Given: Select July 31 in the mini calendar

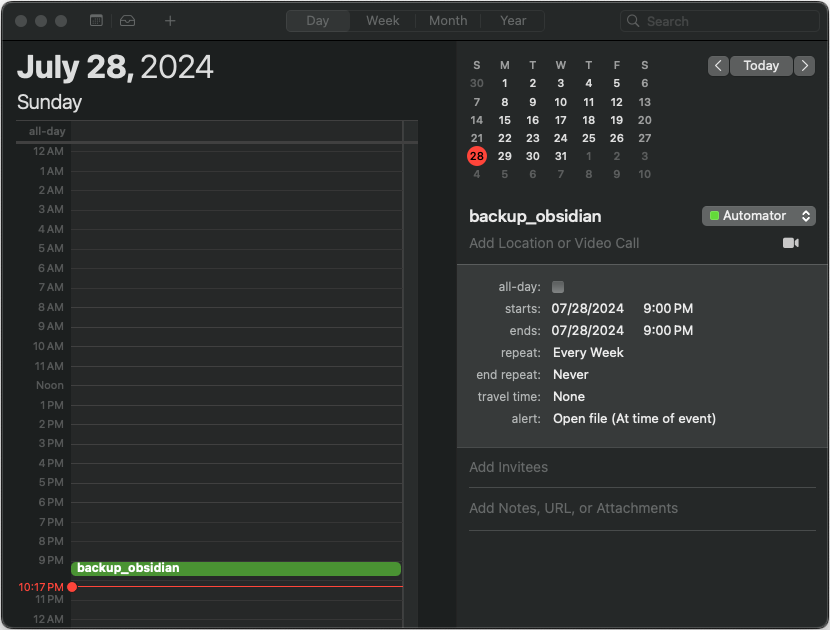Looking at the screenshot, I should click(x=561, y=156).
